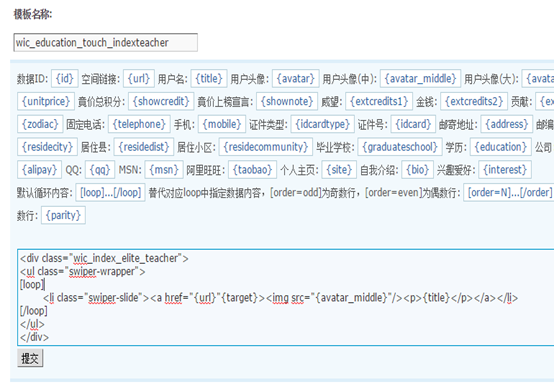Insert the {zodiac} tag

point(40,124)
